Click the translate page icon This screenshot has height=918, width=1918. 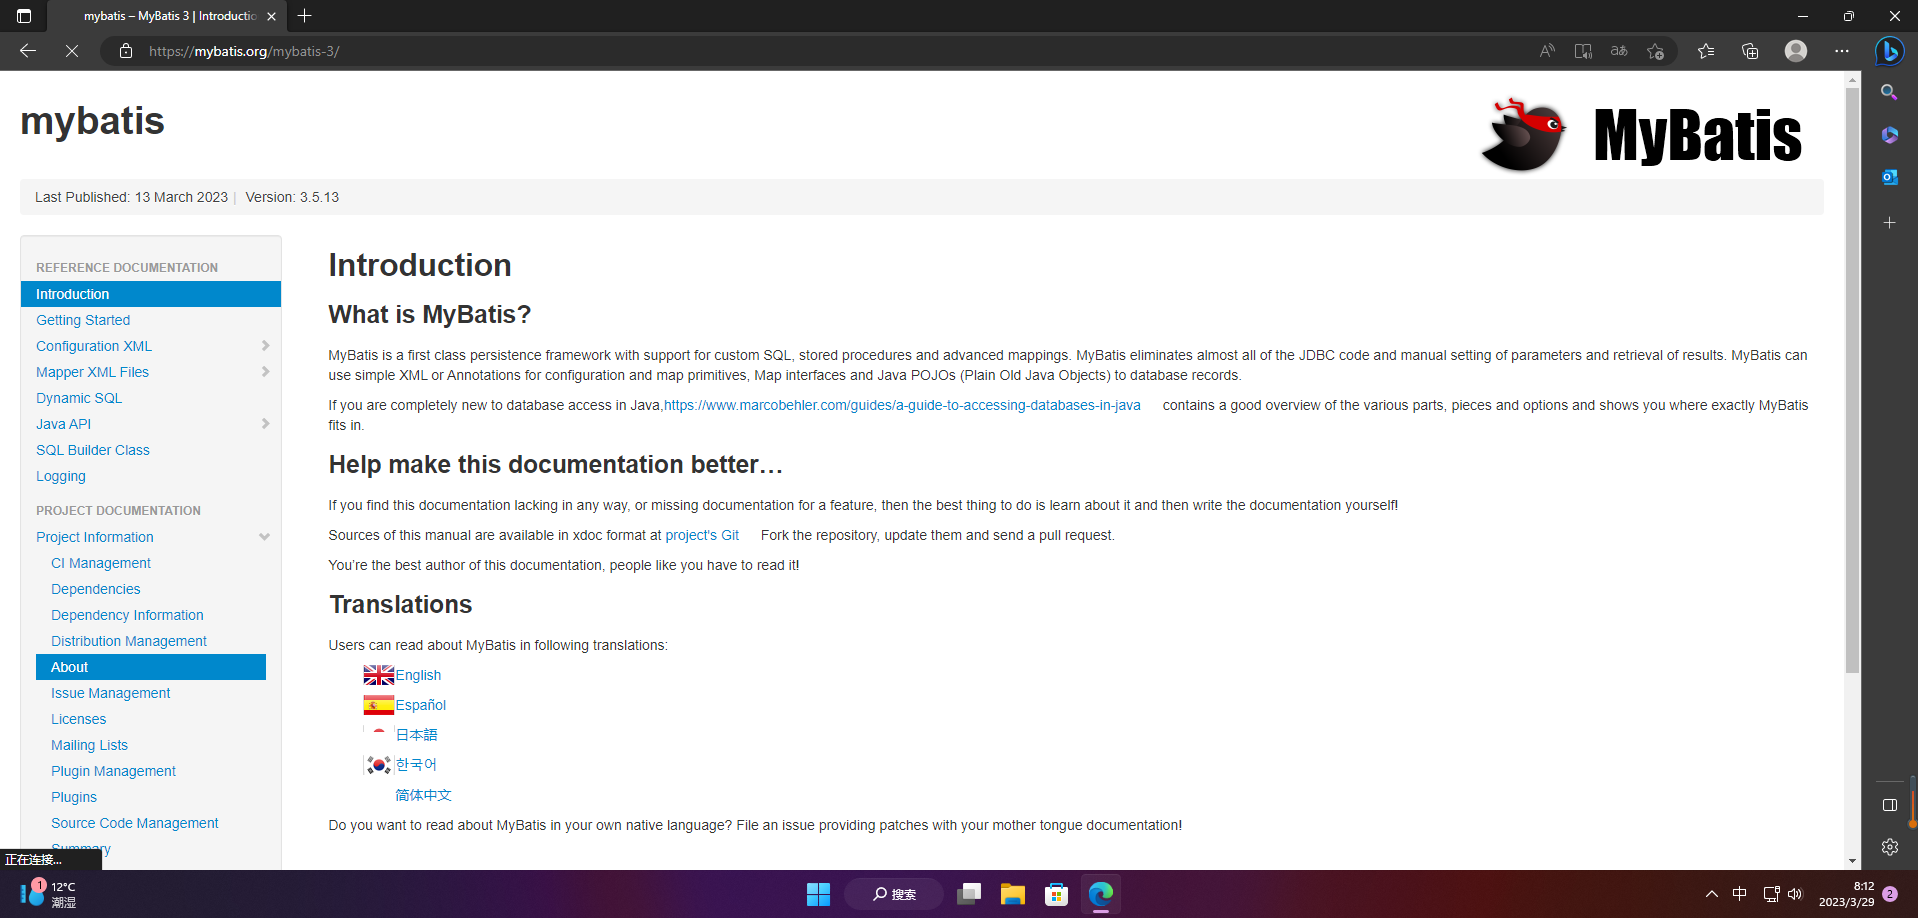click(x=1619, y=51)
